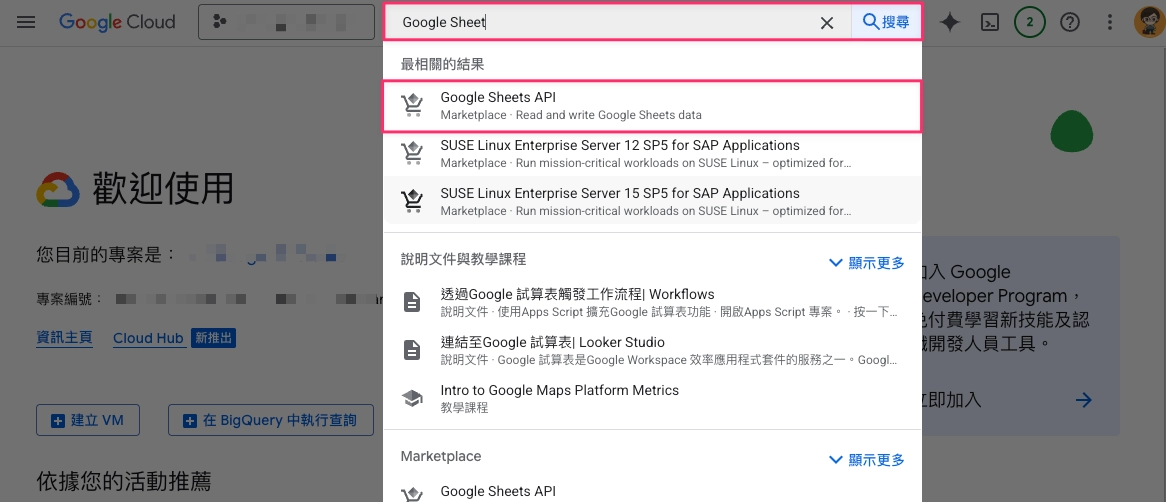The height and width of the screenshot is (502, 1166).
Task: Open 透過Google 試算表觸發工作流程 Workflows doc
Action: tap(652, 303)
